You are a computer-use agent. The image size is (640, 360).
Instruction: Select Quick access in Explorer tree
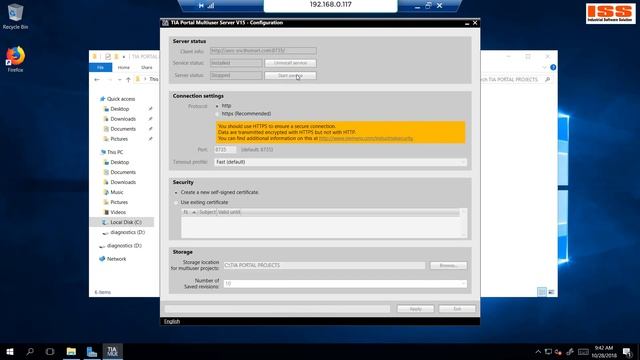121,99
